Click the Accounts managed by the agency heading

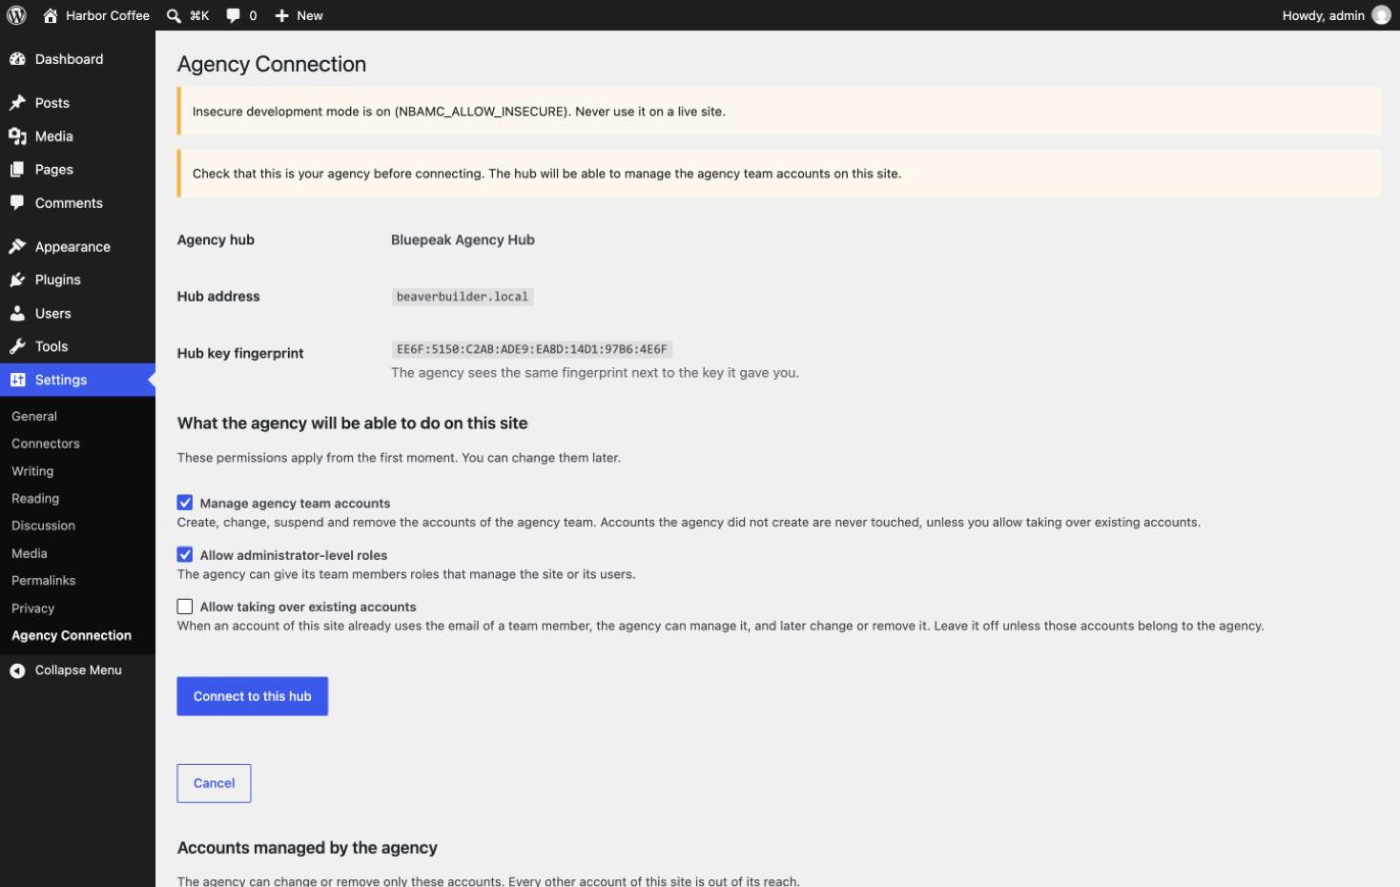tap(307, 848)
